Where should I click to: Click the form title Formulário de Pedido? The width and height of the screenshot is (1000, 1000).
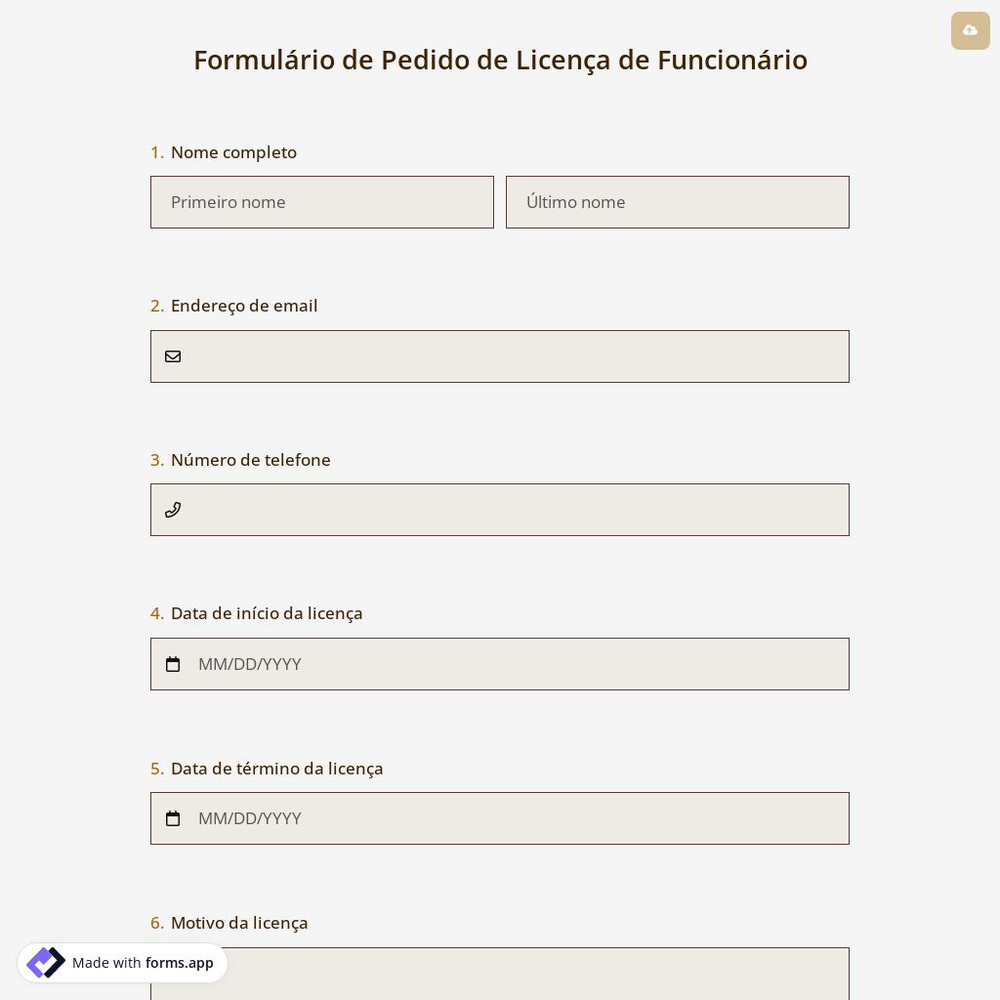[x=500, y=60]
